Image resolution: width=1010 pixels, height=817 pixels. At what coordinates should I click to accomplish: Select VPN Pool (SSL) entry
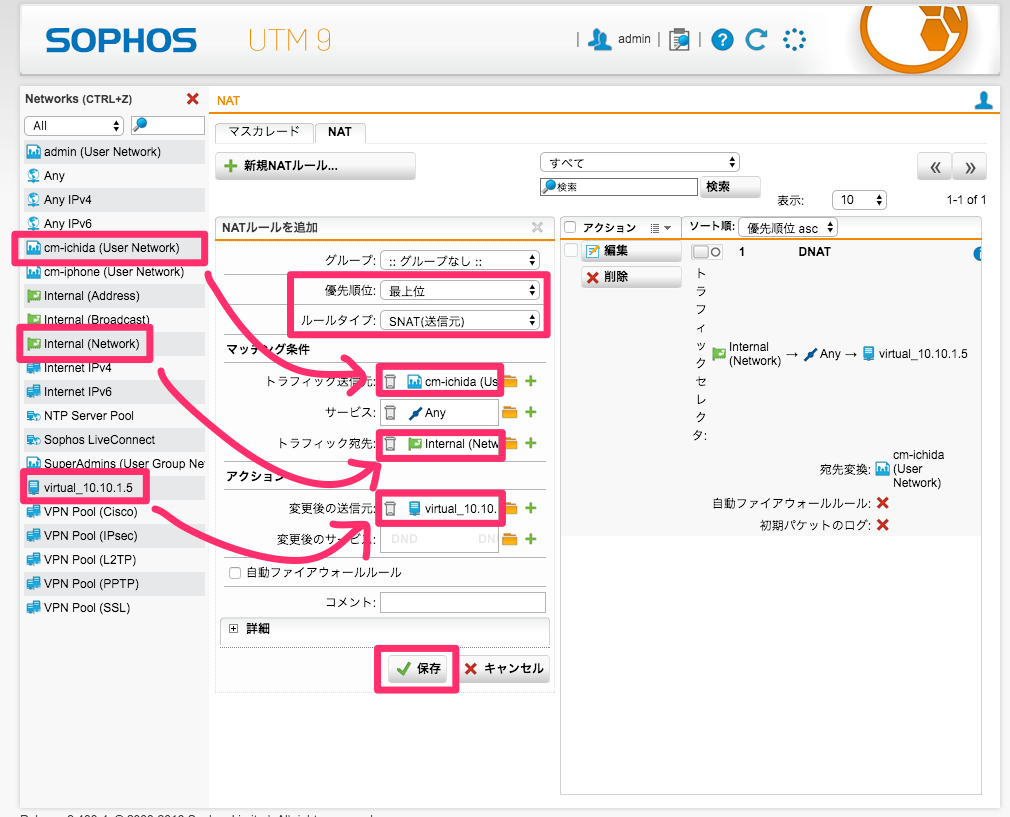click(114, 608)
